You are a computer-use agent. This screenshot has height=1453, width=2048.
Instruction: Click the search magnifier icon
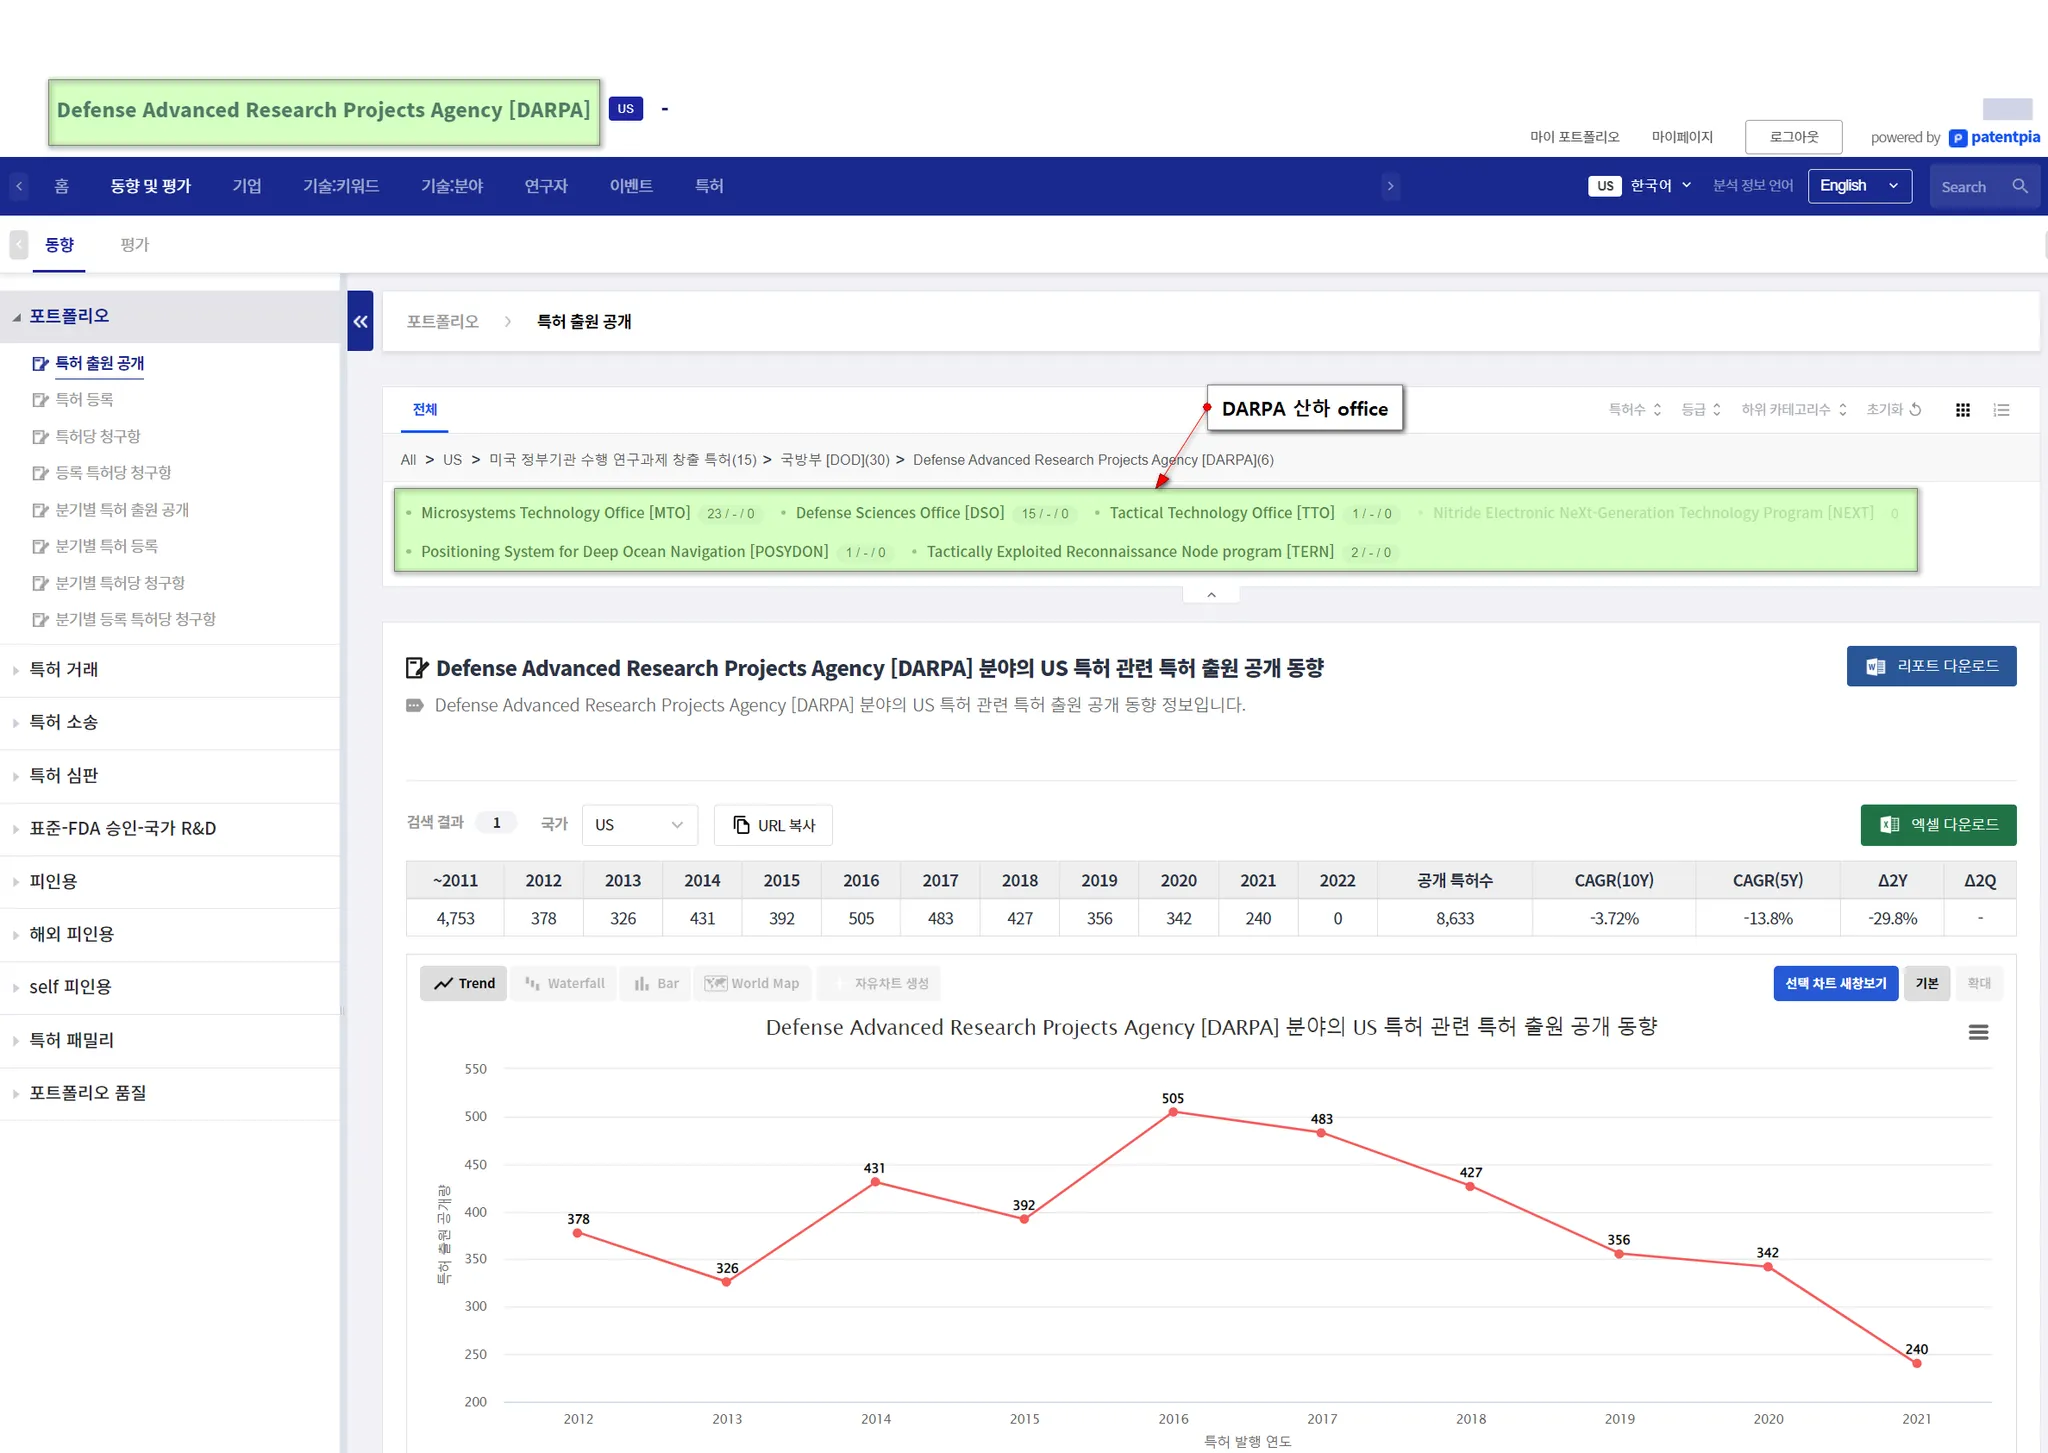point(2020,186)
